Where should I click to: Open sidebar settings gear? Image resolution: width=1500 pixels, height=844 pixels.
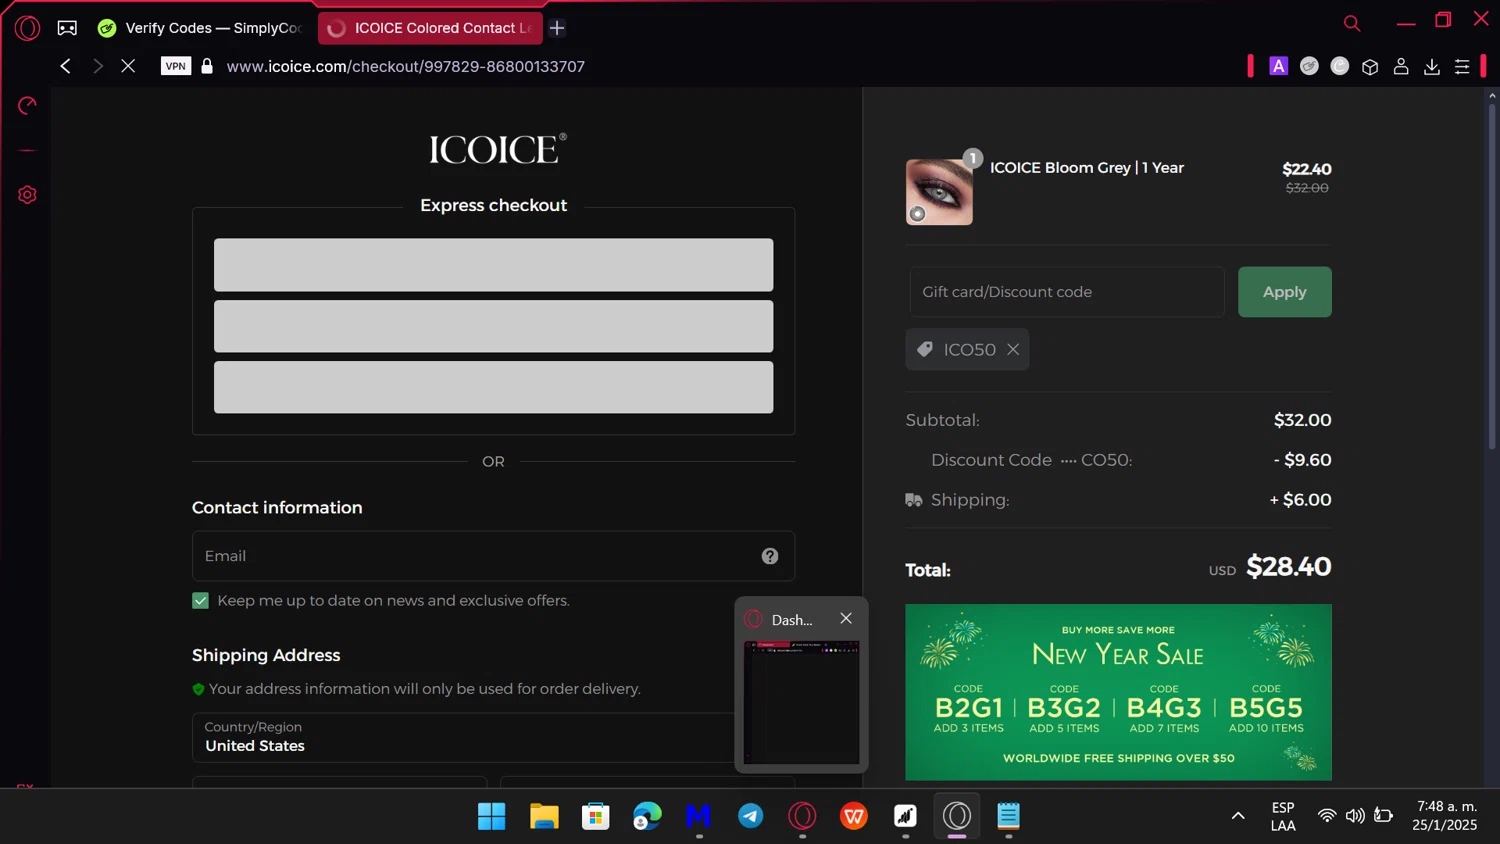[x=27, y=195]
